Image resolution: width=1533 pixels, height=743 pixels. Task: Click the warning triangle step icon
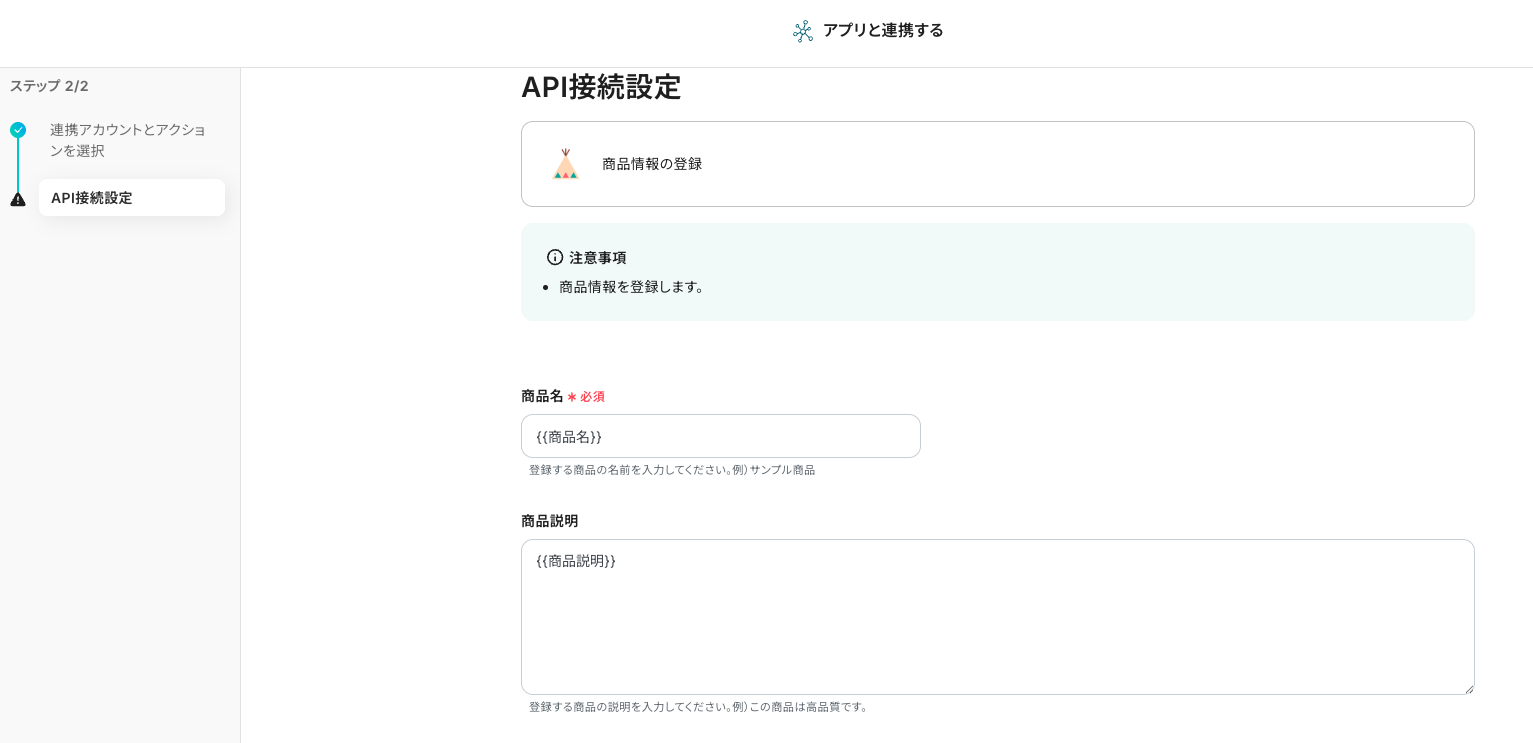[x=18, y=199]
